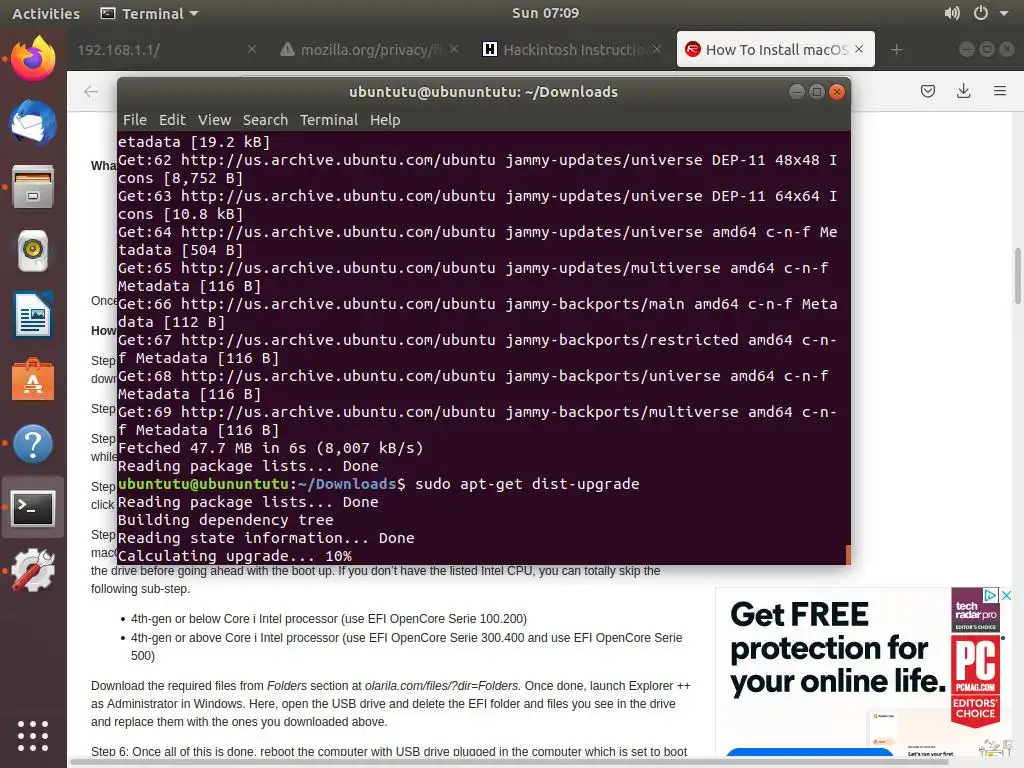Close the How To Install macOS tab
Screen dimensions: 1024x768
859,49
